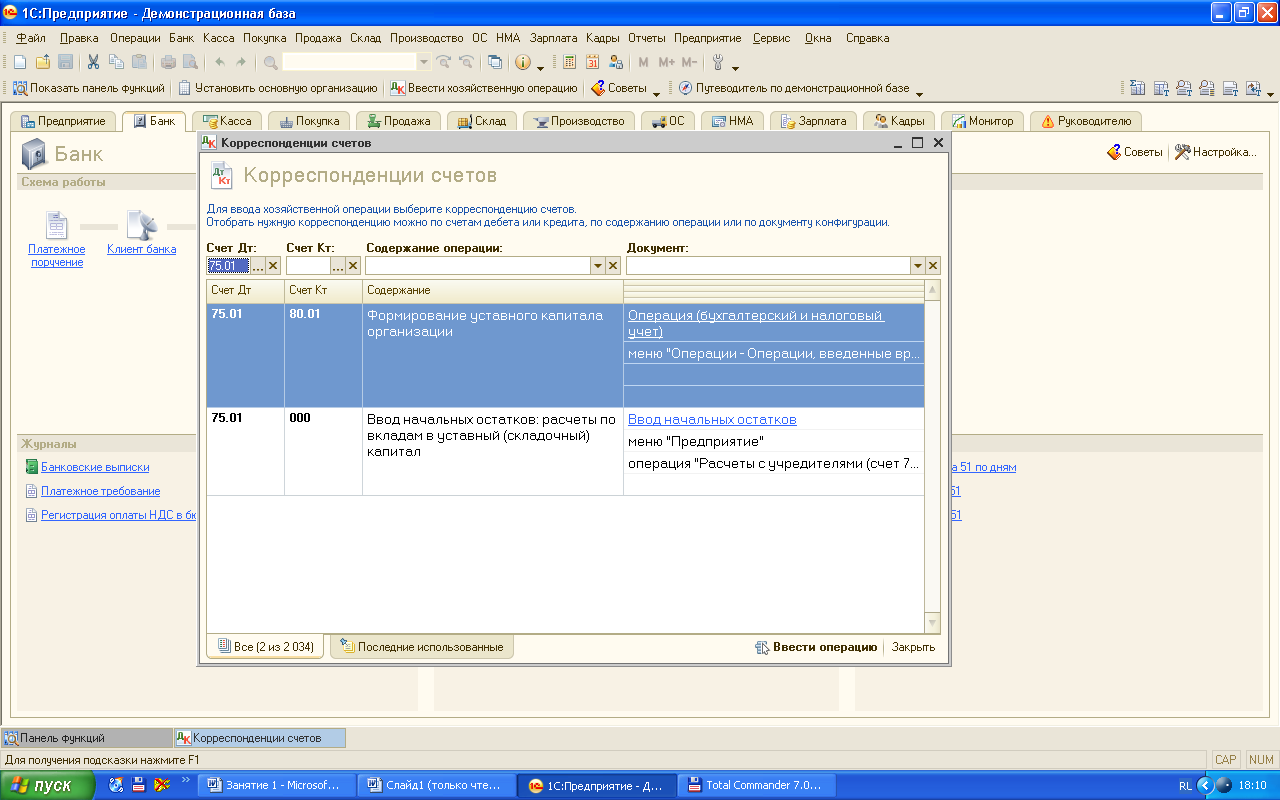The width and height of the screenshot is (1280, 800).
Task: Switch to the Руководителю tab
Action: click(x=1085, y=121)
